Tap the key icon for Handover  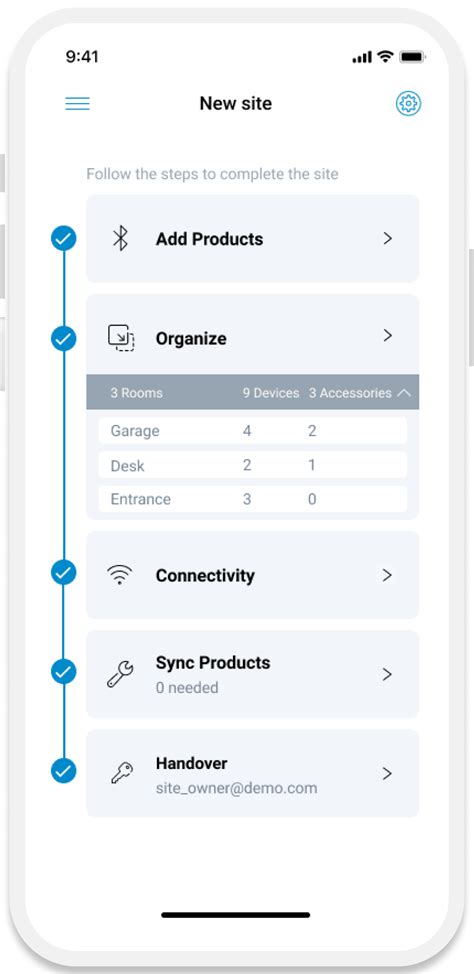point(121,774)
